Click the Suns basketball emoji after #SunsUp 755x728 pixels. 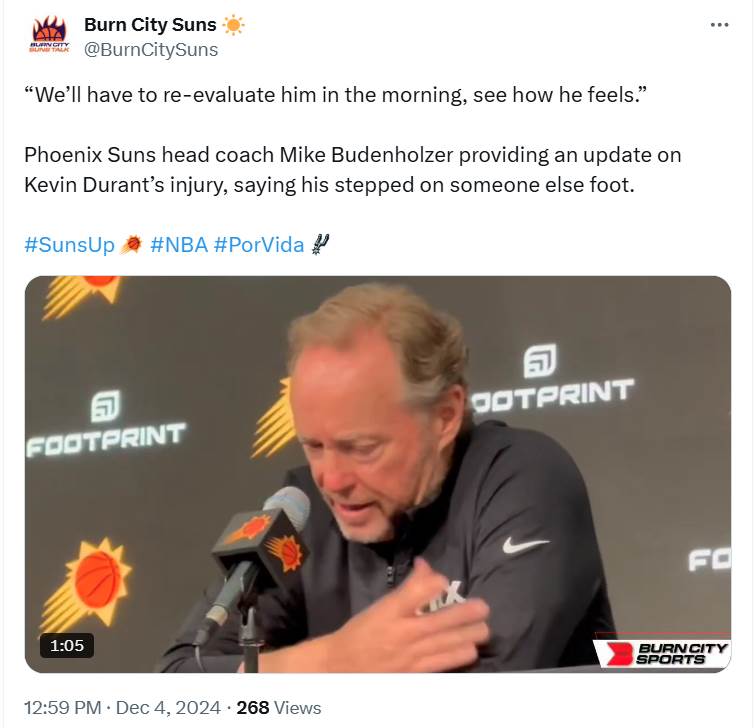(131, 245)
